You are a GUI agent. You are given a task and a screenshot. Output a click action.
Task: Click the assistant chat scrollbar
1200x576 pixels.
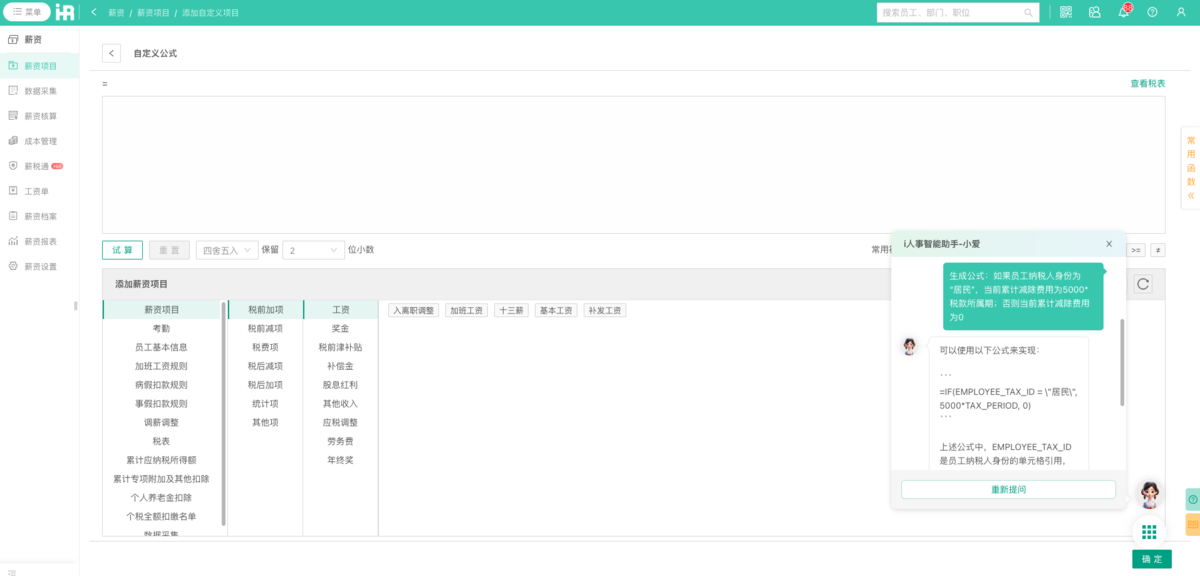(x=1122, y=363)
